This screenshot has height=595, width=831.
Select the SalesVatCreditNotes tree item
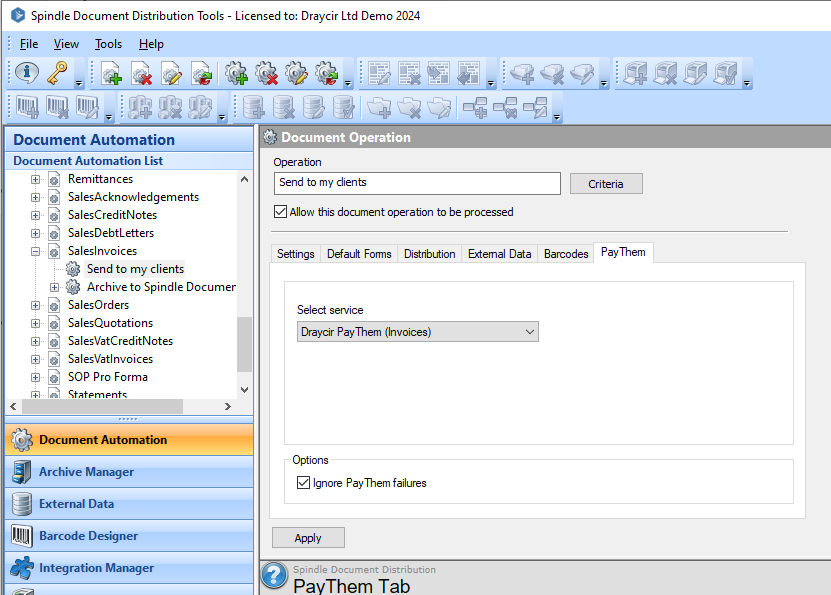pos(120,341)
